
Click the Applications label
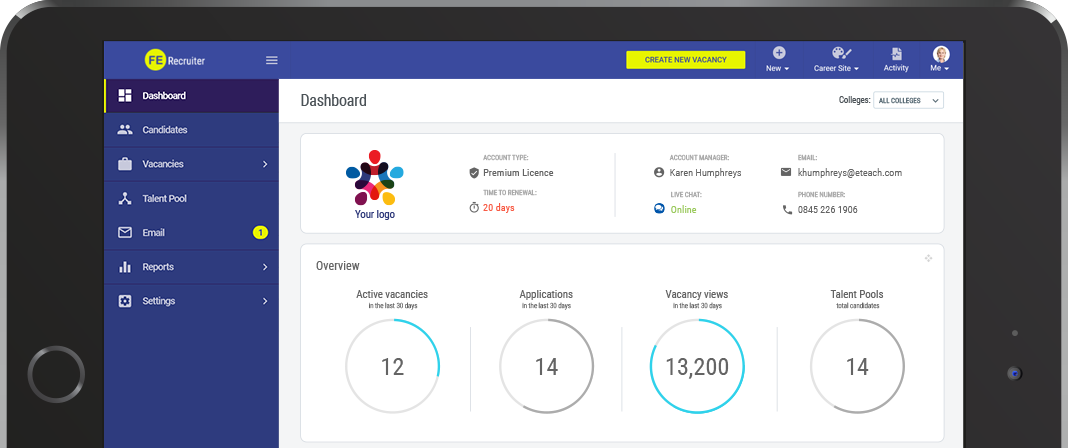(546, 295)
